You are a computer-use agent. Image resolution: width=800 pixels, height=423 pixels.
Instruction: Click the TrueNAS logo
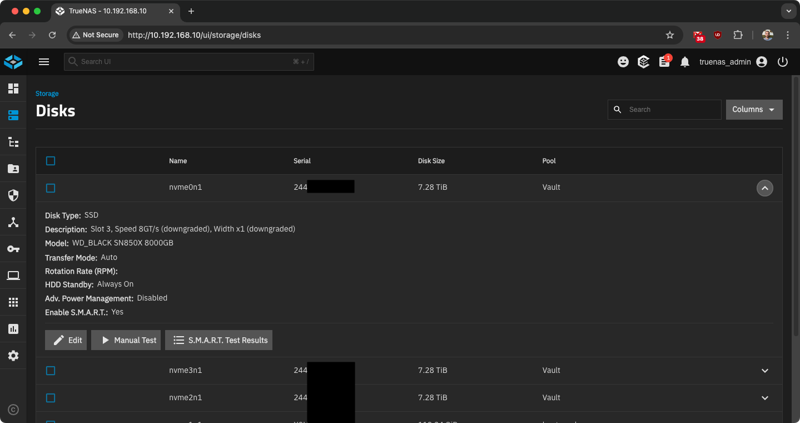13,62
